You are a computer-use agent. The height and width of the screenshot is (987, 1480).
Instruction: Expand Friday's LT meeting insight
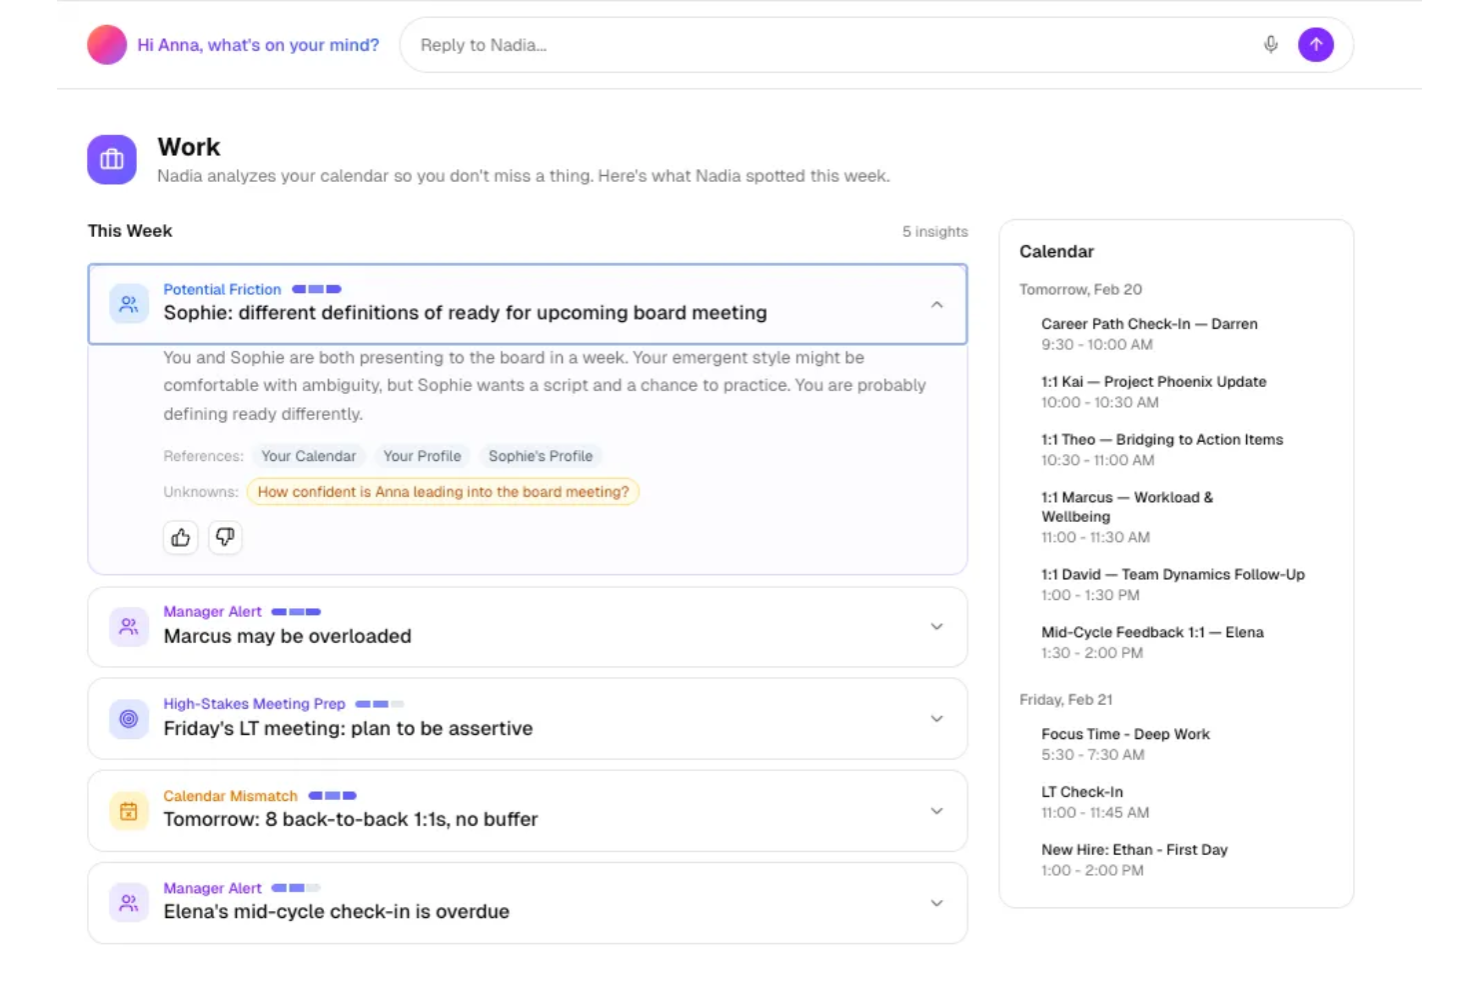point(936,719)
